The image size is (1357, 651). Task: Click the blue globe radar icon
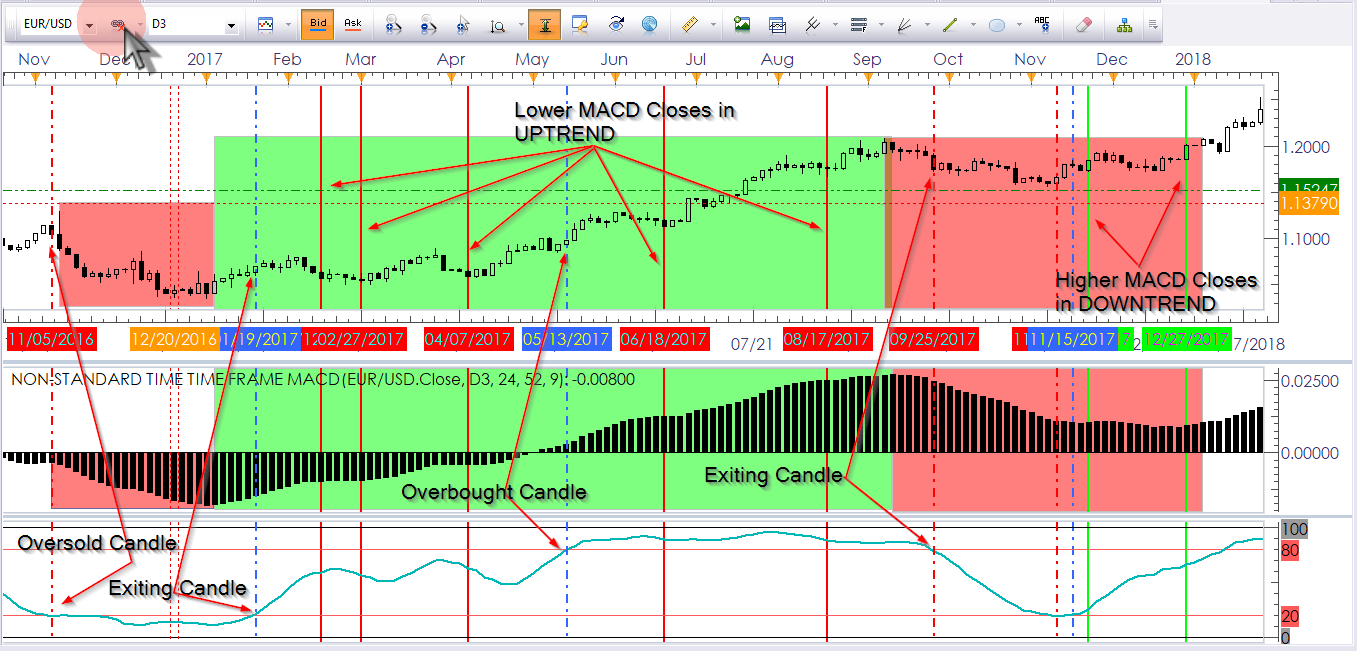649,24
